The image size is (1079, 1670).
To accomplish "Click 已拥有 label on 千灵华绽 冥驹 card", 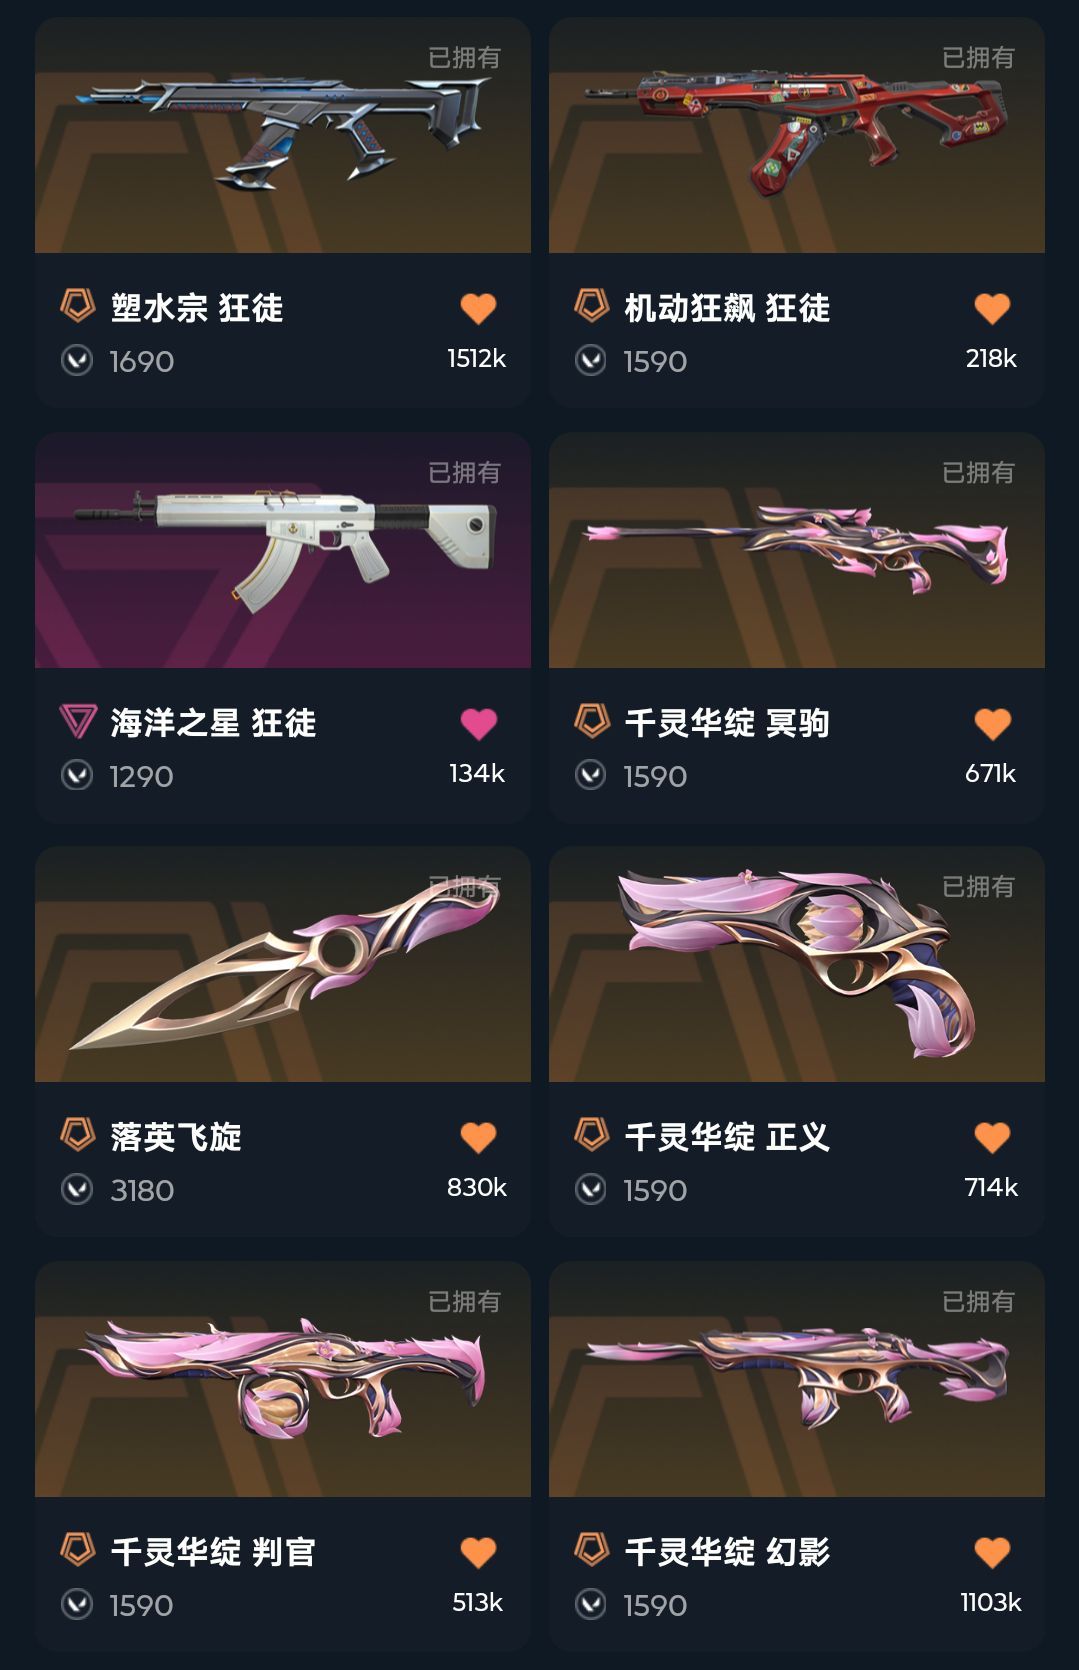I will coord(978,472).
